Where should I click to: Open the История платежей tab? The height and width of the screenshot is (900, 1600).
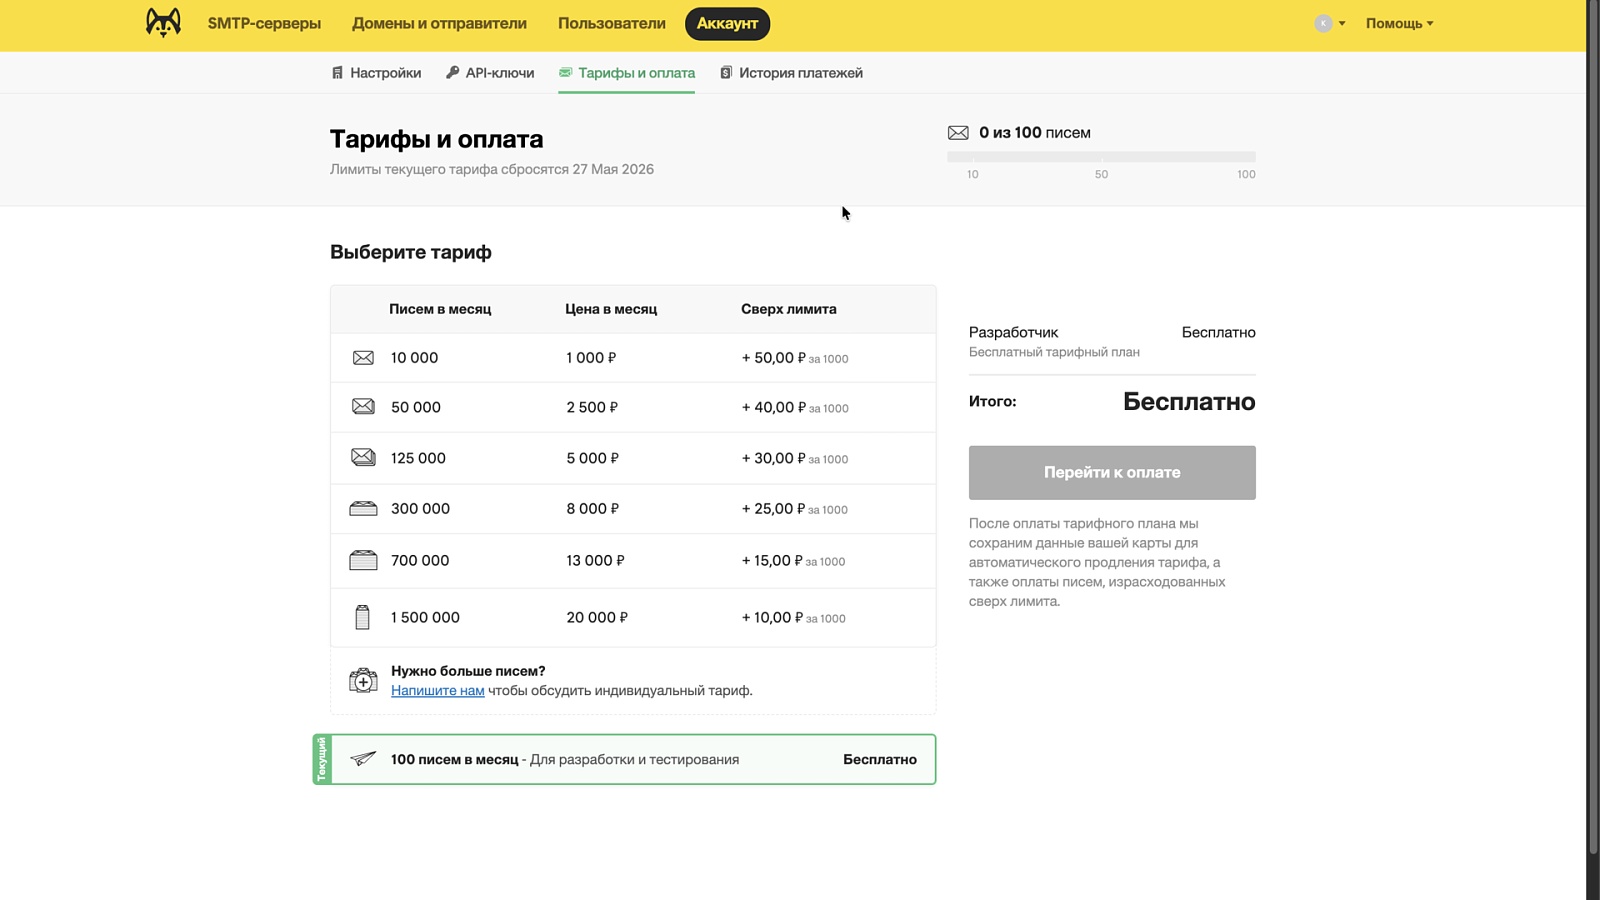791,73
